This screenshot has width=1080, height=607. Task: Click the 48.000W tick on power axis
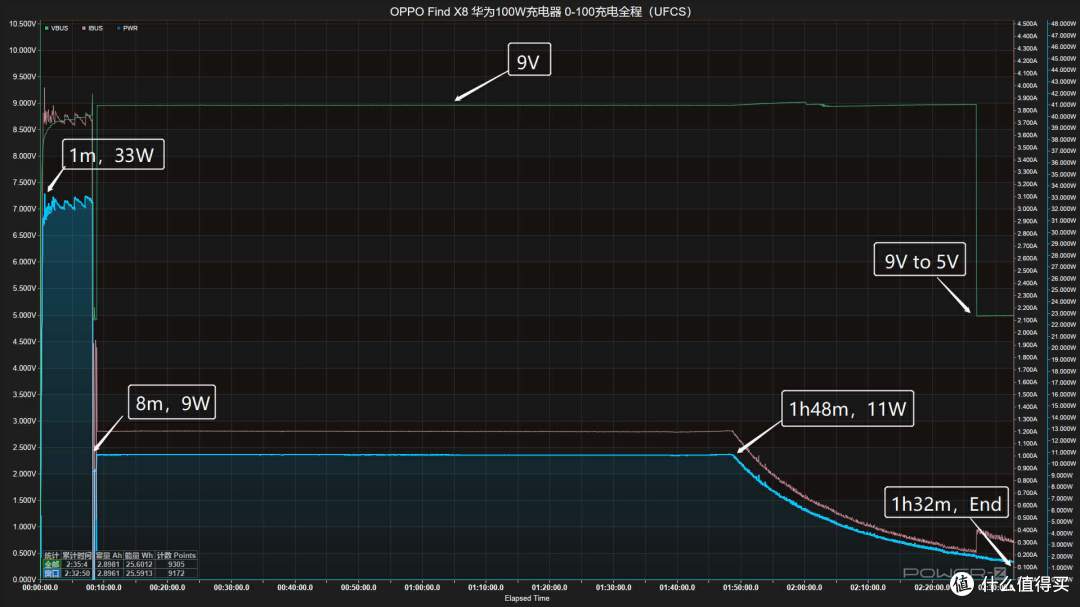pos(1063,23)
